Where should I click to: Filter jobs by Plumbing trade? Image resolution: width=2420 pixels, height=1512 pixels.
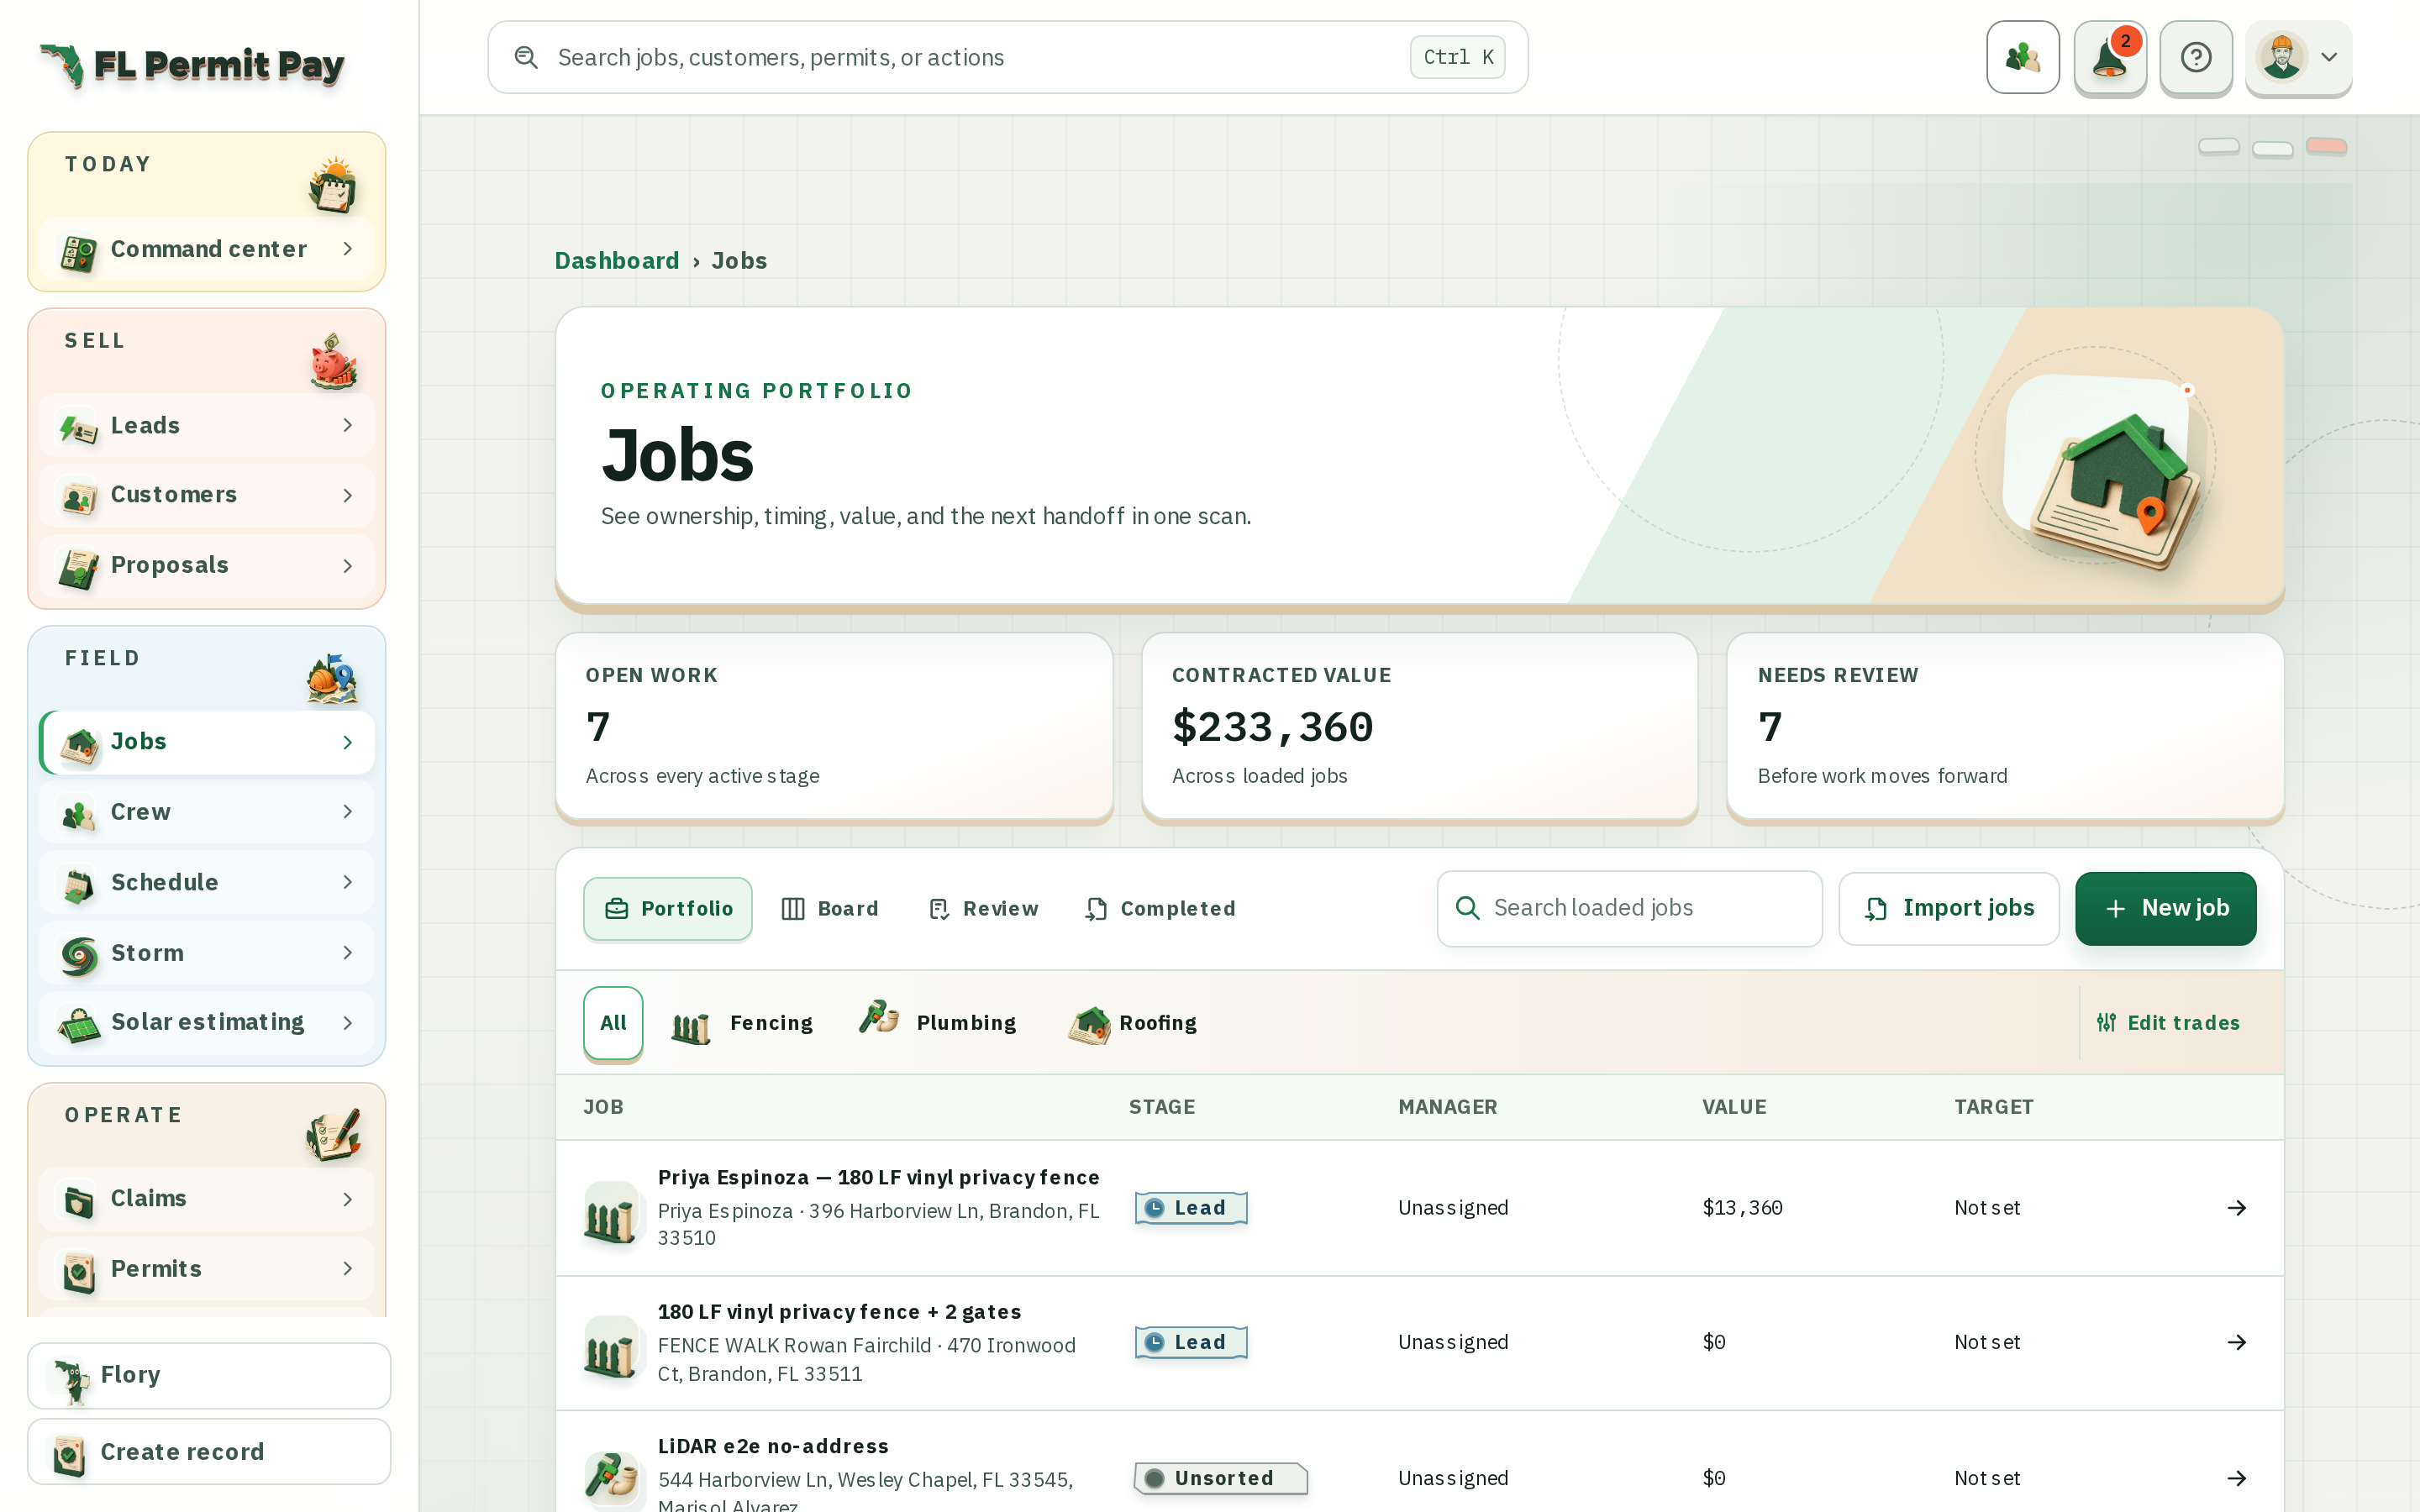938,1023
